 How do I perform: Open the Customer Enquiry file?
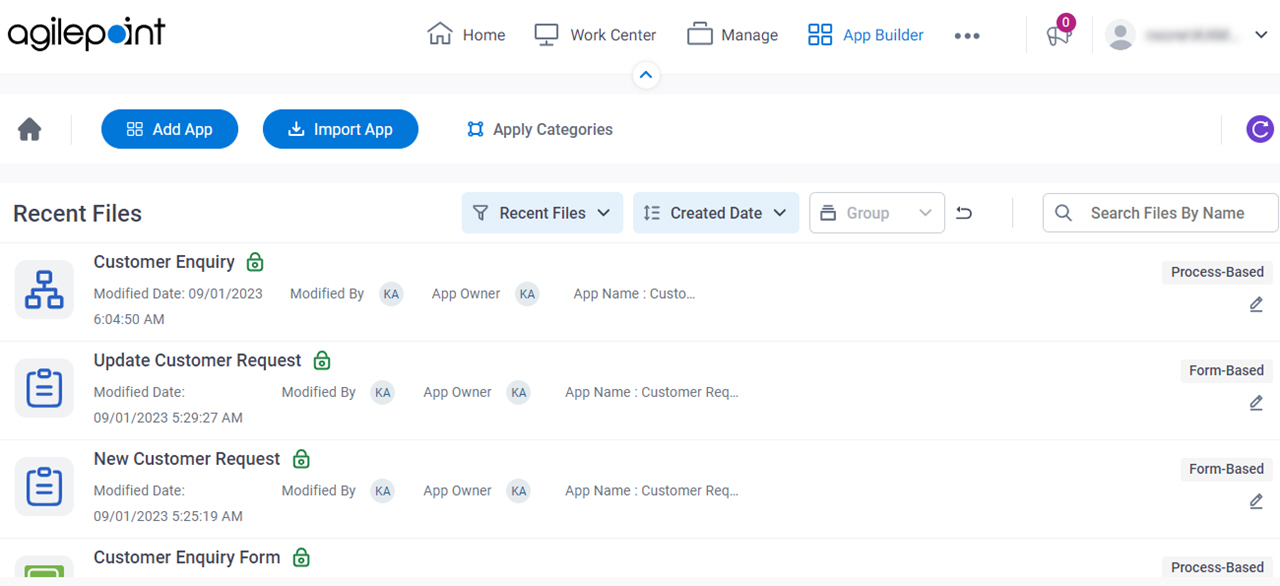[164, 262]
